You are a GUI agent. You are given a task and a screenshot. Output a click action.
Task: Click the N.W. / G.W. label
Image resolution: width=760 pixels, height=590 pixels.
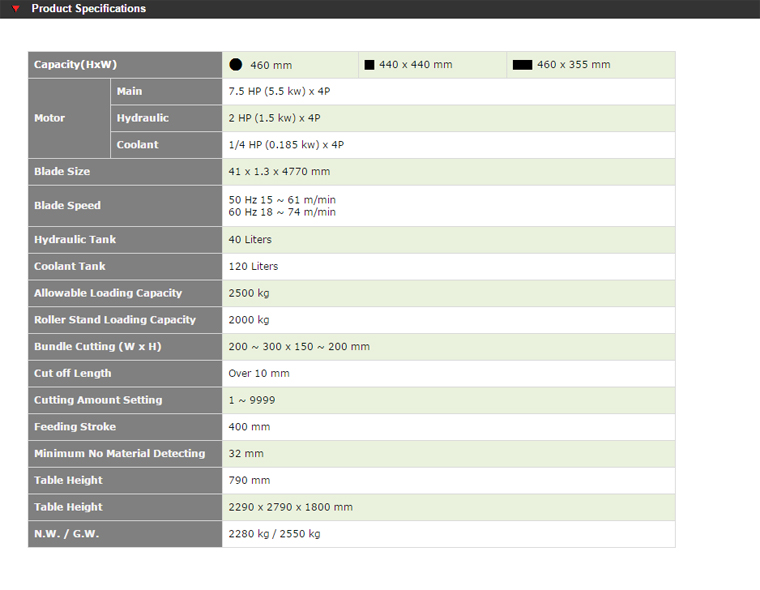pyautogui.click(x=66, y=534)
